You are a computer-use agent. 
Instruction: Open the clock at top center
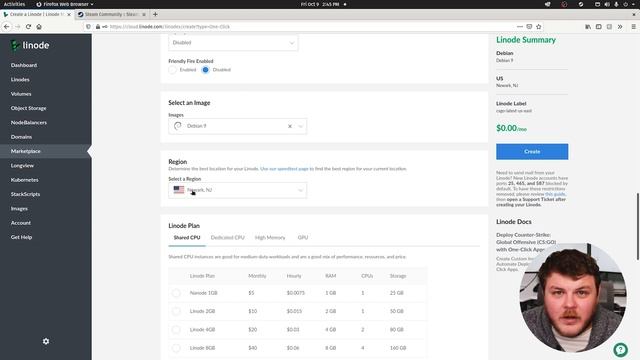[320, 4]
